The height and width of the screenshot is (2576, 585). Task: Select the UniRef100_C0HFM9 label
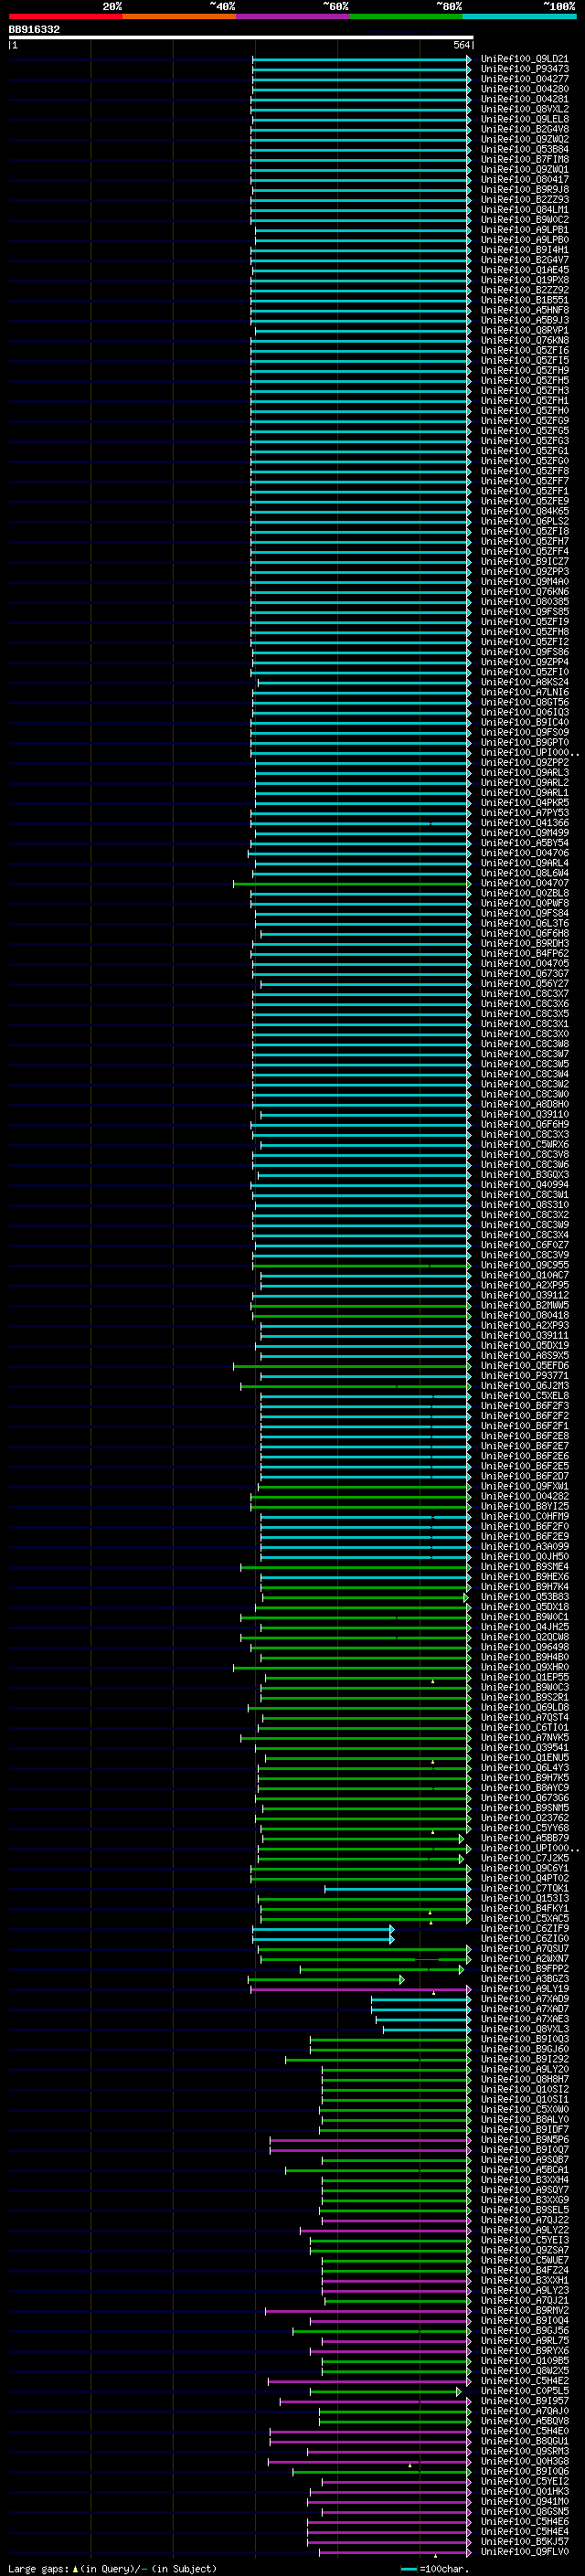point(524,1517)
